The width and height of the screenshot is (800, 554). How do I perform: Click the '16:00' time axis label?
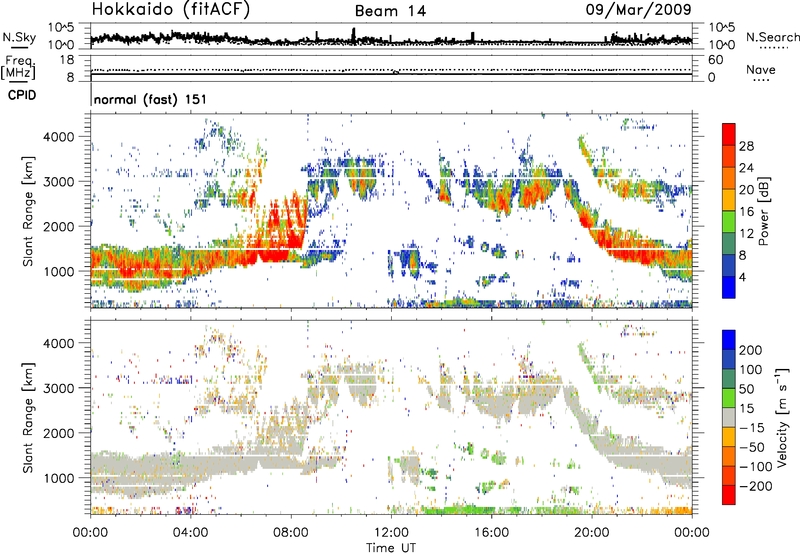pyautogui.click(x=491, y=533)
